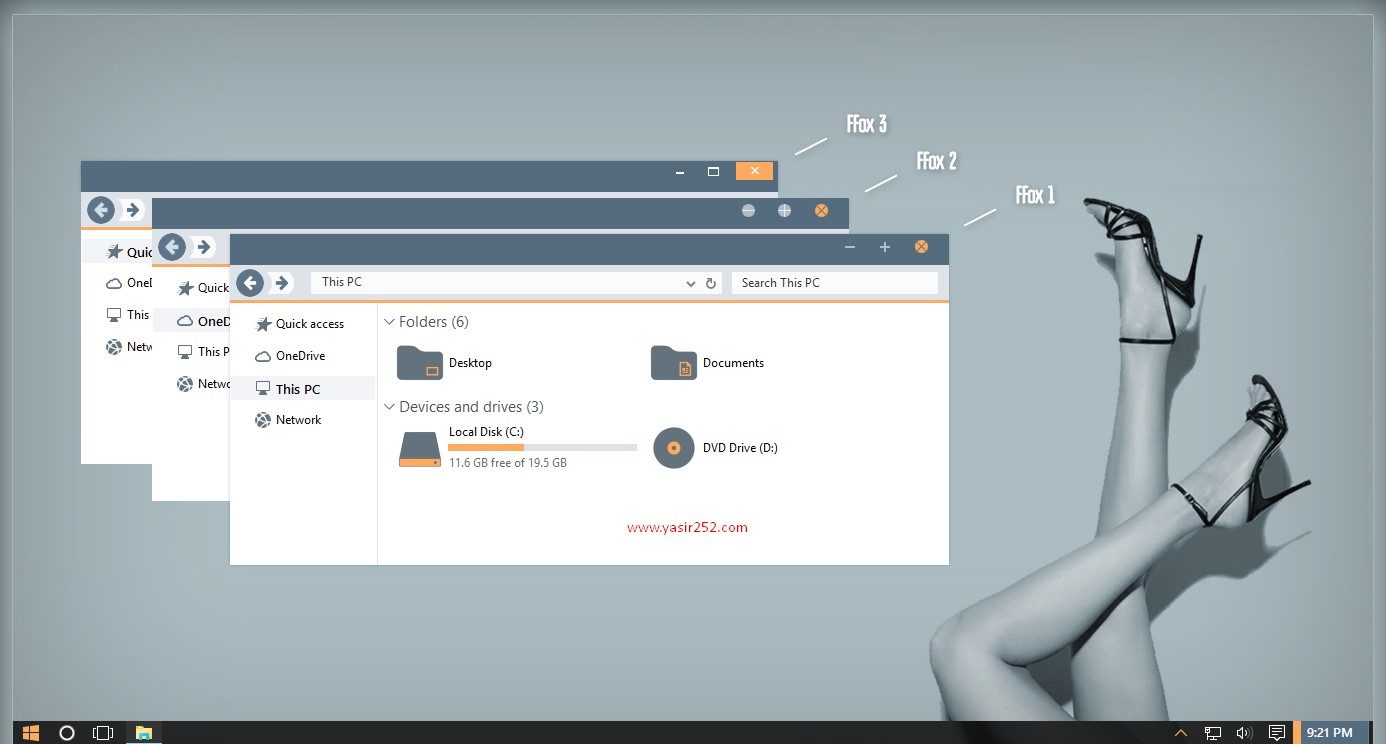Select the Desktop folder icon

click(420, 362)
